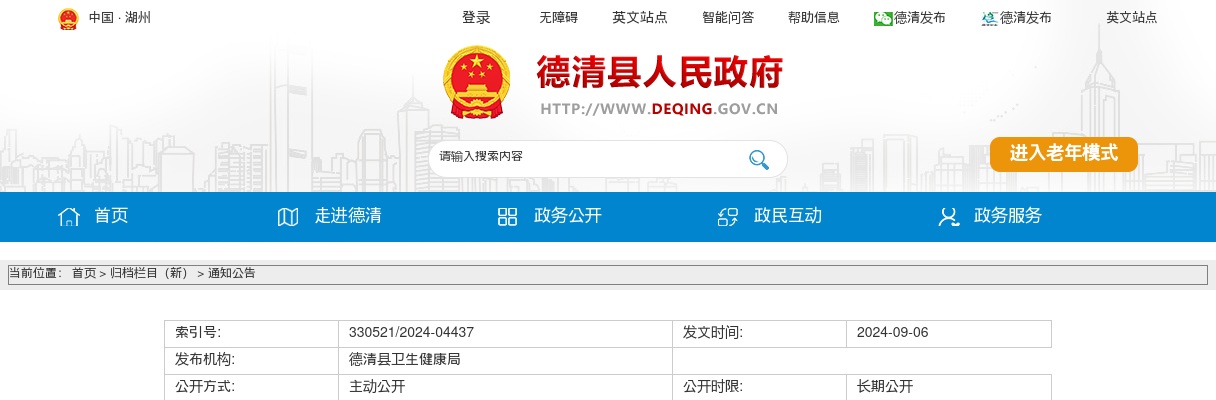Viewport: 1216px width, 400px height.
Task: Click the WeChat icon for 德清发布
Action: [x=883, y=18]
